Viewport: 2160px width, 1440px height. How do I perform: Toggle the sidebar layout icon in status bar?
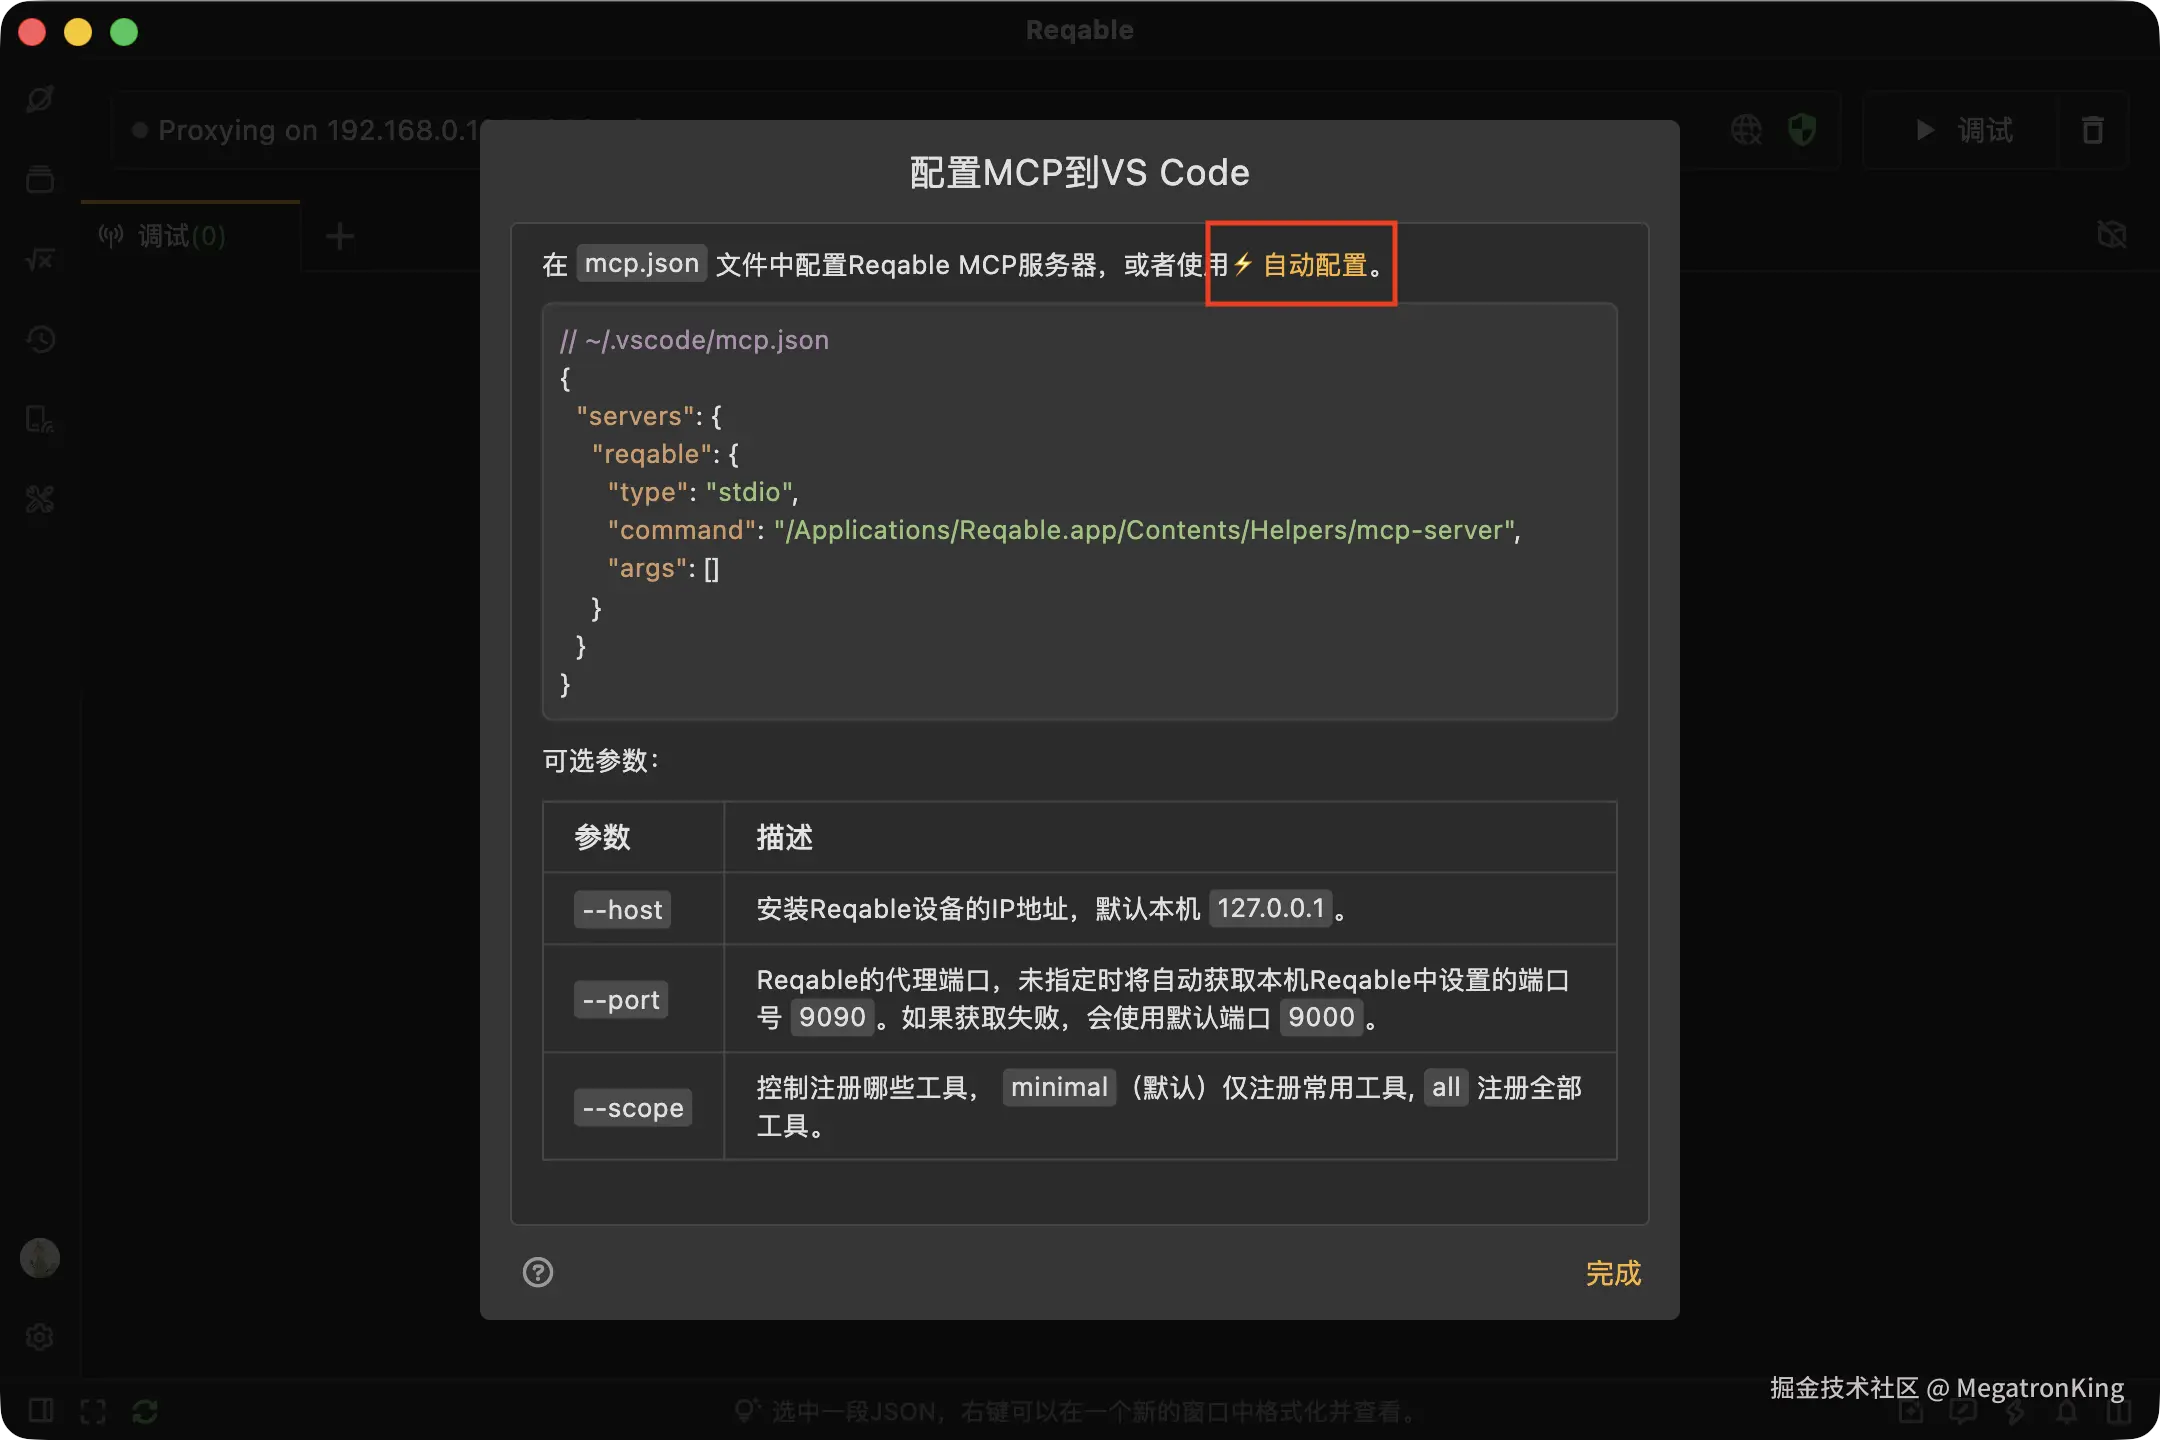tap(41, 1411)
